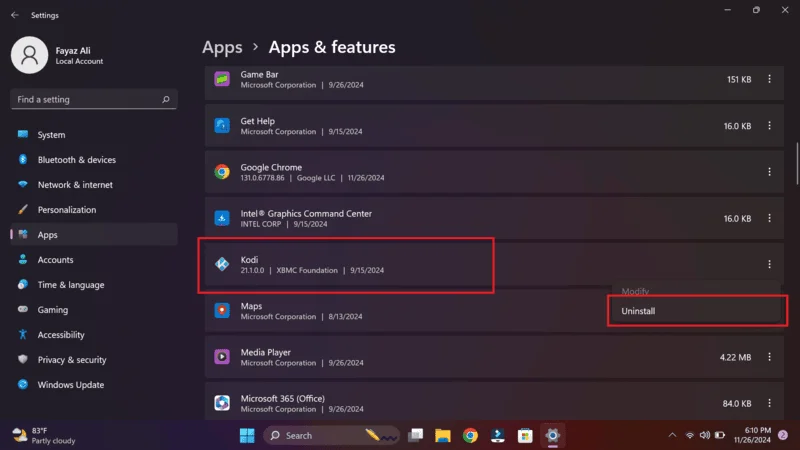Open Personalization settings
This screenshot has height=450, width=800.
[x=94, y=210]
